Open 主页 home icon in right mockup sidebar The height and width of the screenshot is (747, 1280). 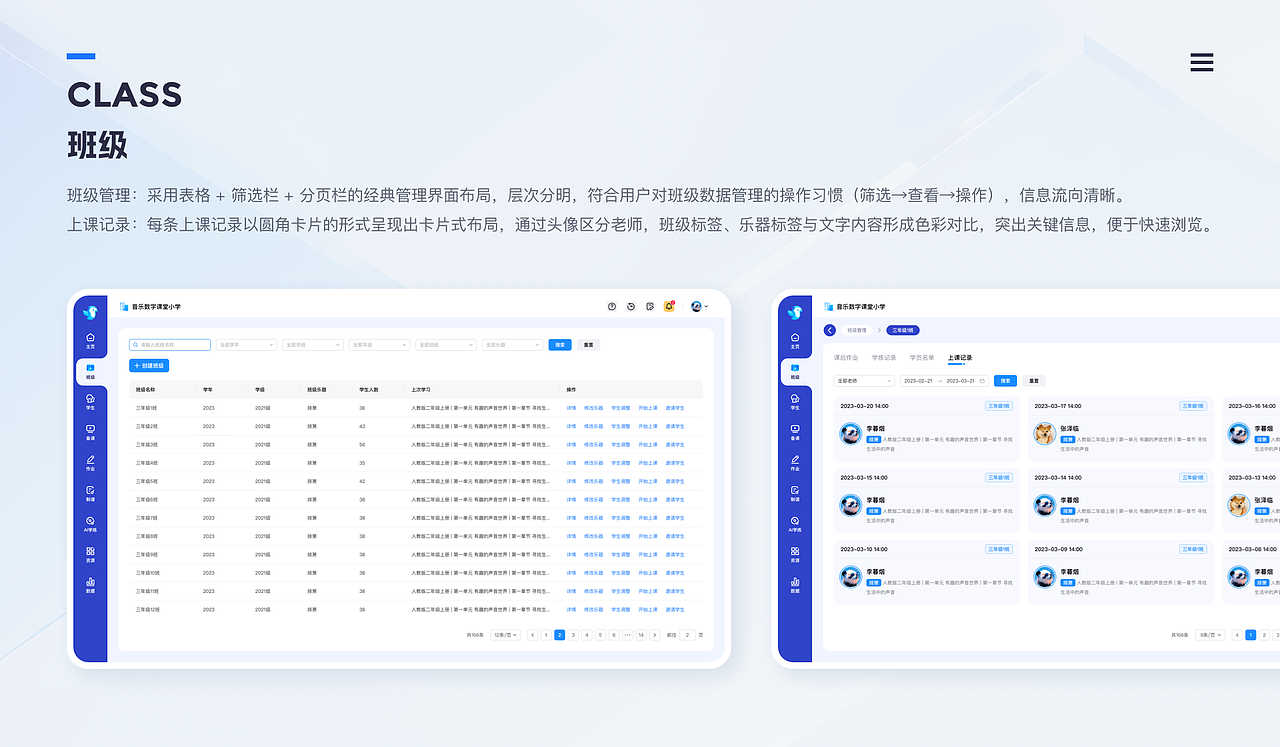[x=795, y=340]
